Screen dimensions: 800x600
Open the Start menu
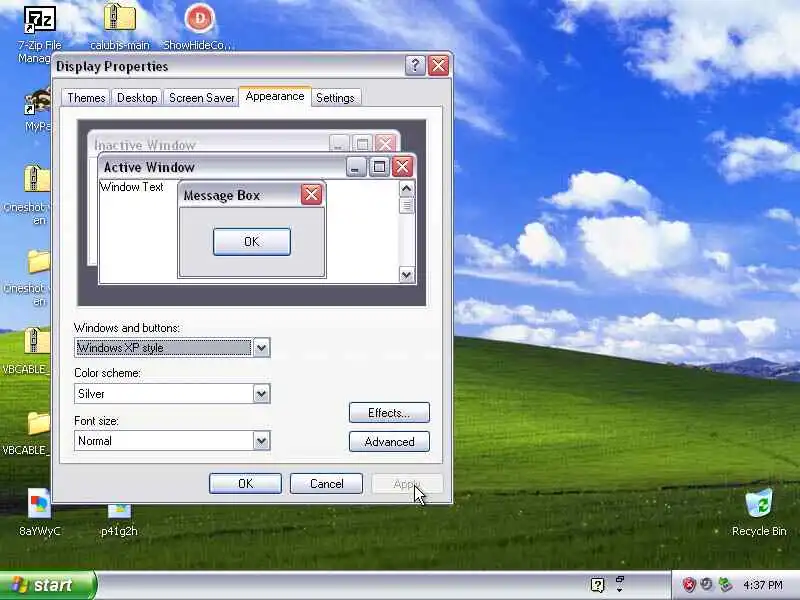(47, 585)
